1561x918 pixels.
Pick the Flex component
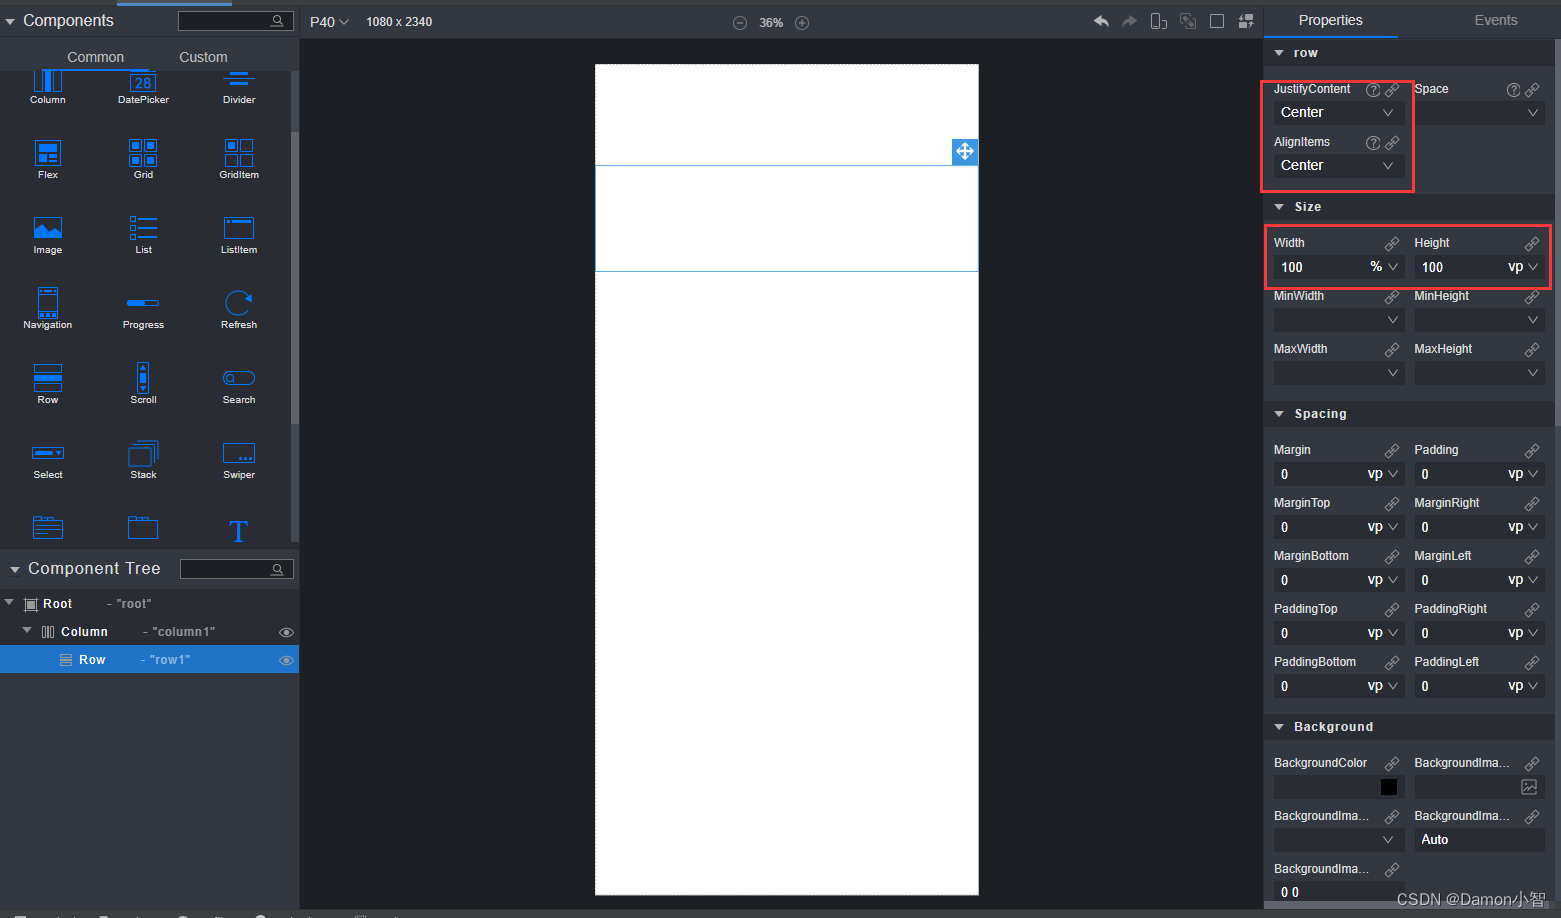pos(47,160)
